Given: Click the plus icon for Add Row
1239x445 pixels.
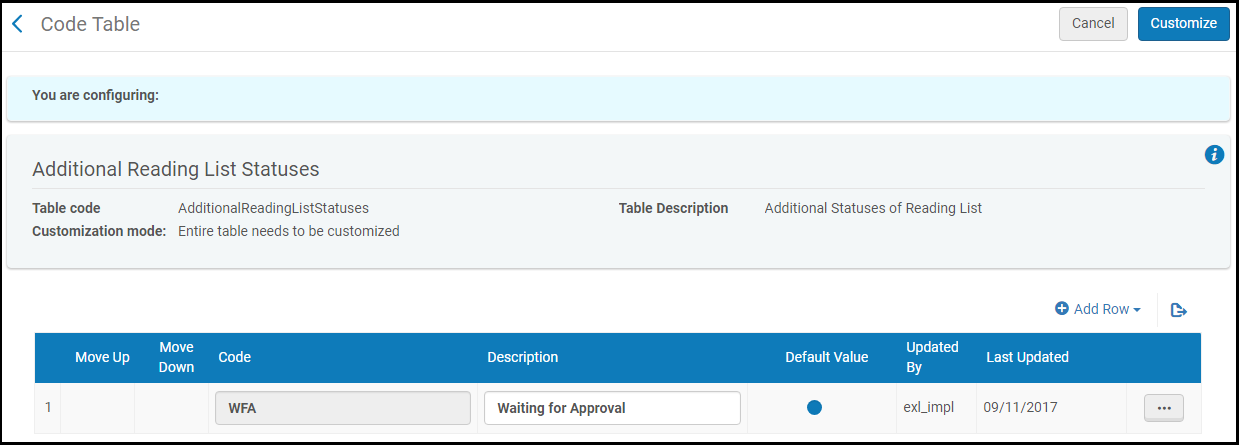Looking at the screenshot, I should [x=1062, y=309].
